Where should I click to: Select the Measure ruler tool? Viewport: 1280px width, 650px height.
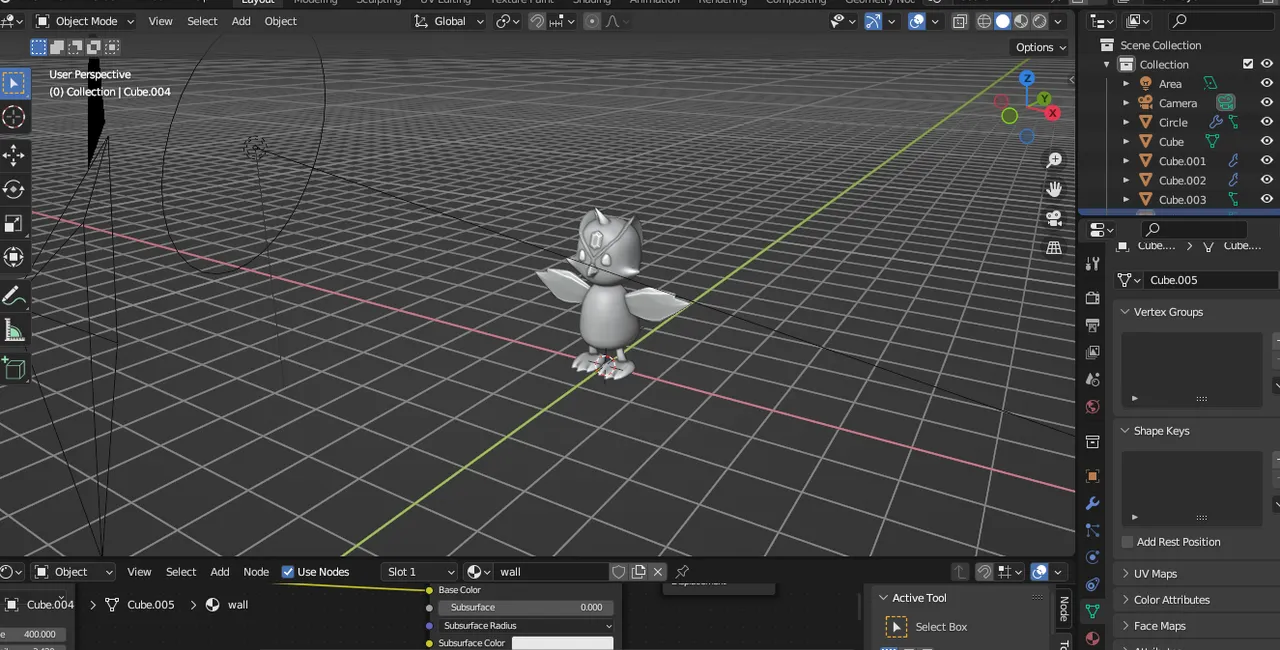(14, 330)
